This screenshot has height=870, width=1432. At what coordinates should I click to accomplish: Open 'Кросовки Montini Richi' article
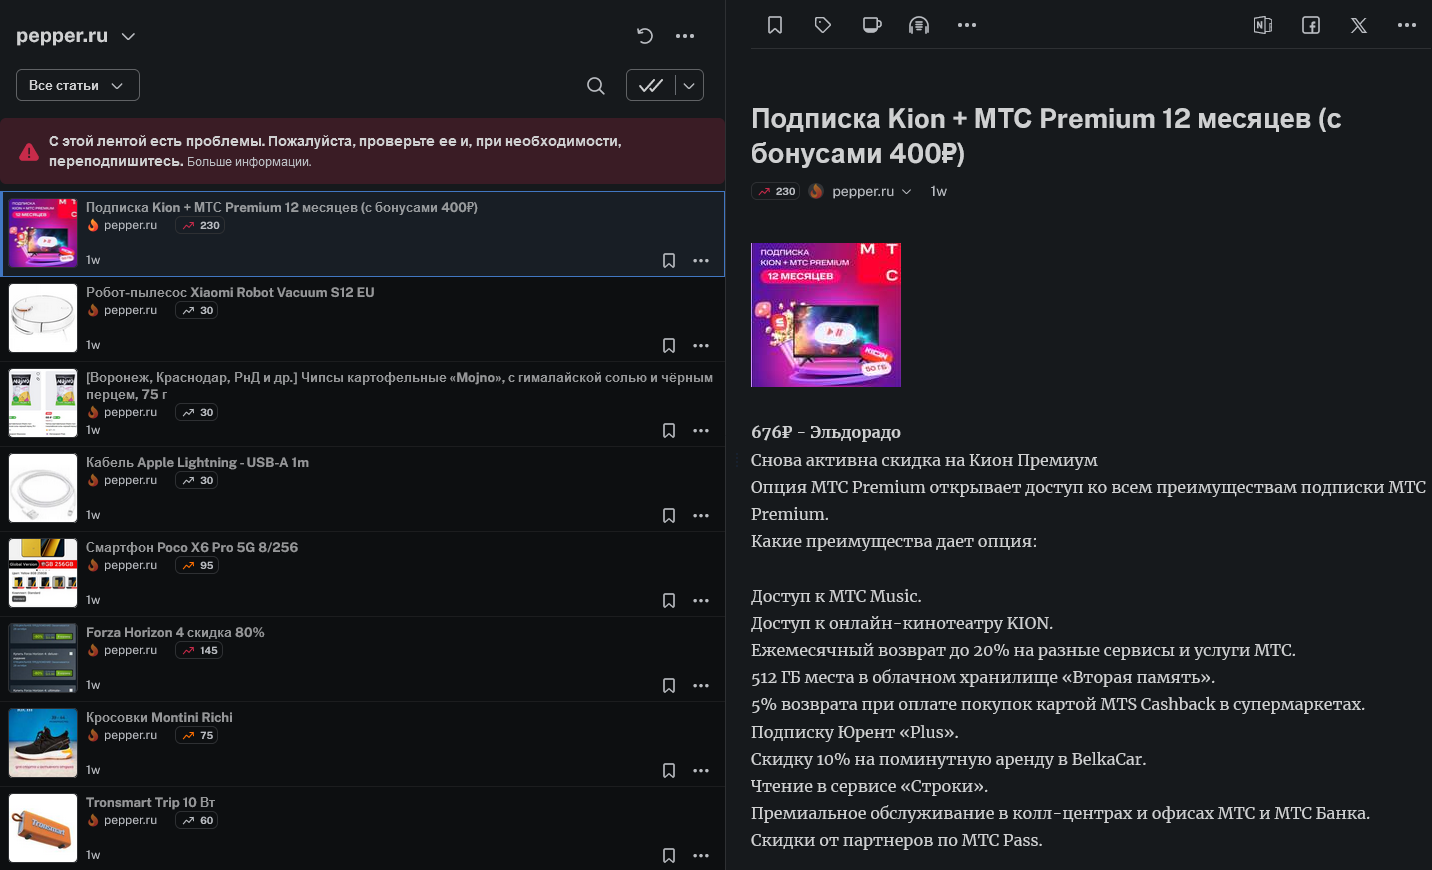coord(159,717)
